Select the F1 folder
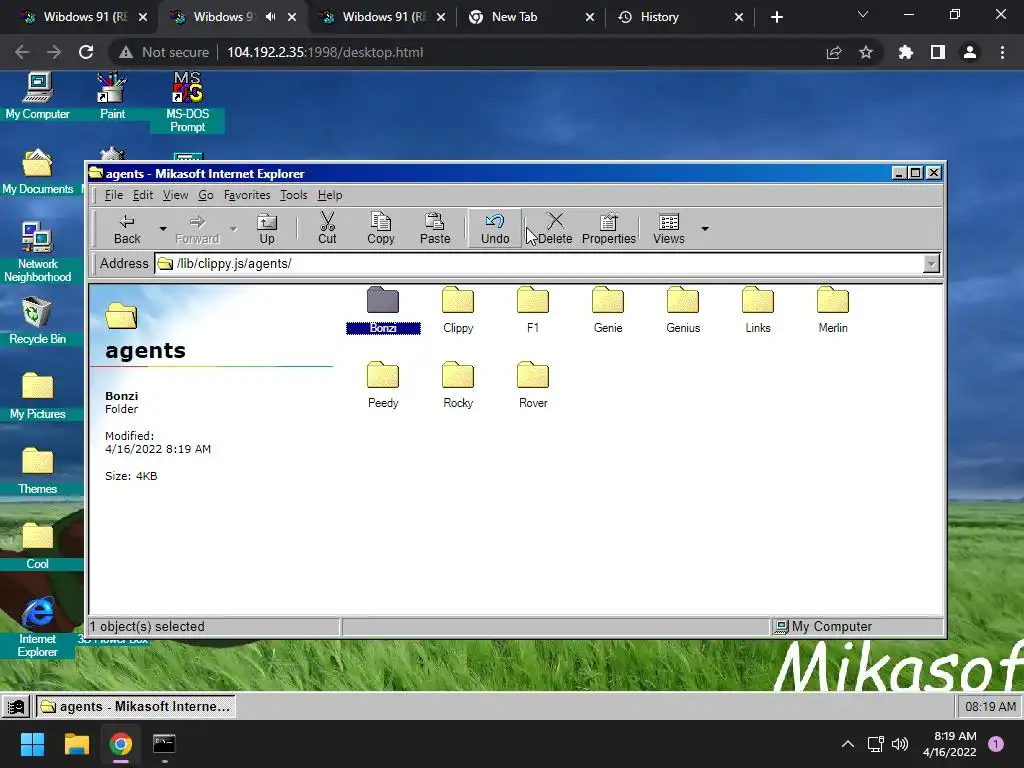The image size is (1024, 768). click(533, 310)
